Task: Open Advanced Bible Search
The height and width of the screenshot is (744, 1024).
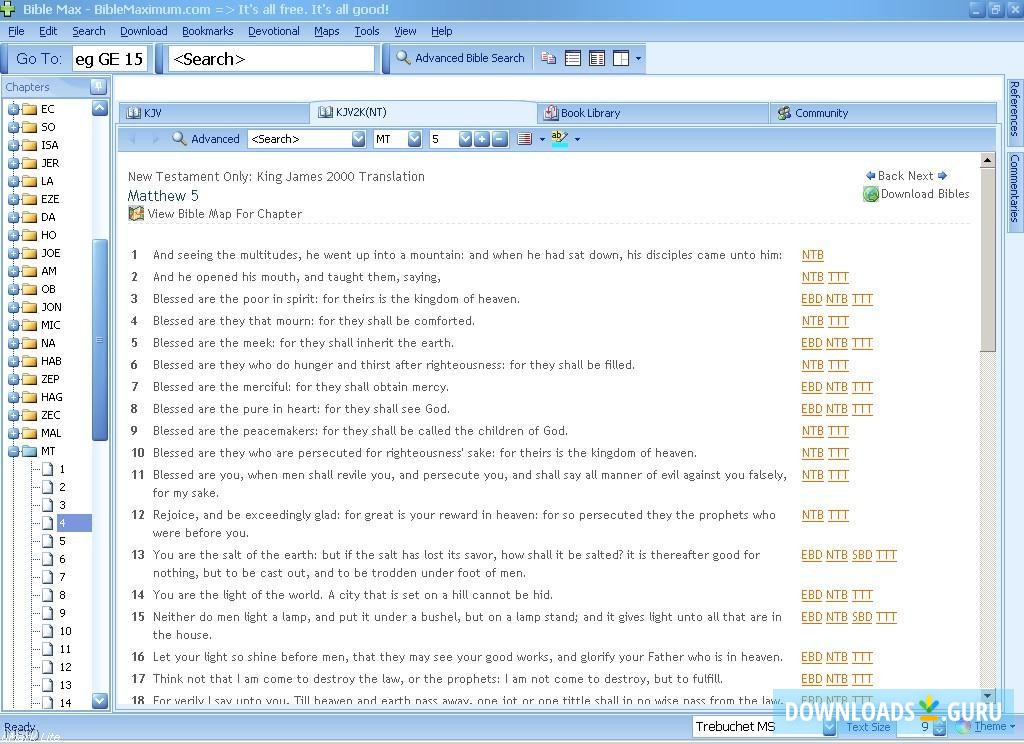Action: click(x=460, y=58)
